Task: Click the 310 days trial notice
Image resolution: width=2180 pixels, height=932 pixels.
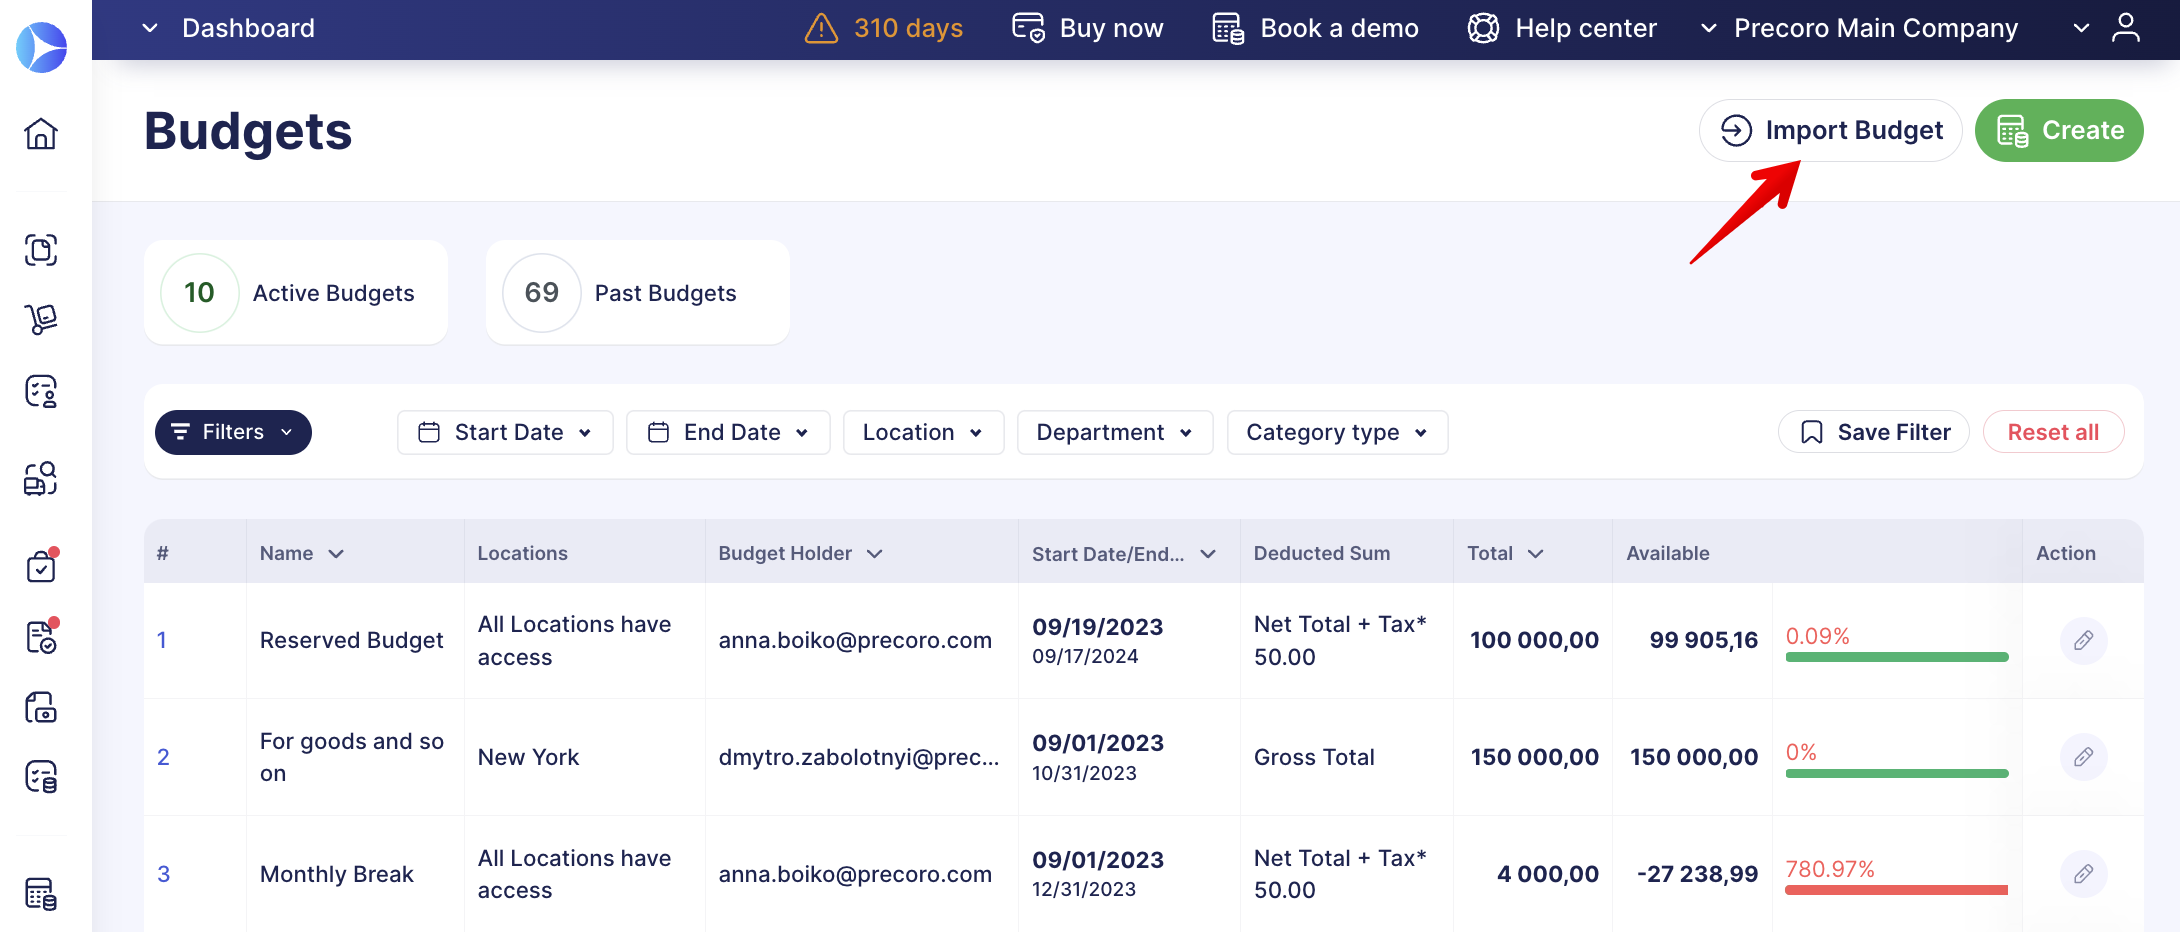Action: tap(884, 28)
